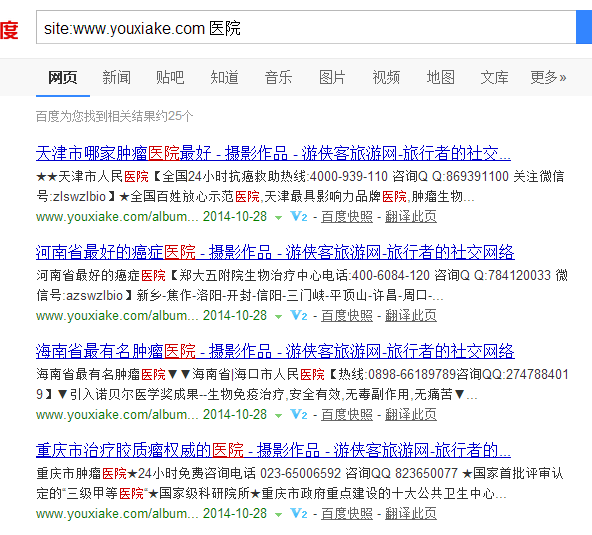Viewport: 592px width, 535px height.
Task: Open the Baidu logo home link
Action: click(9, 30)
